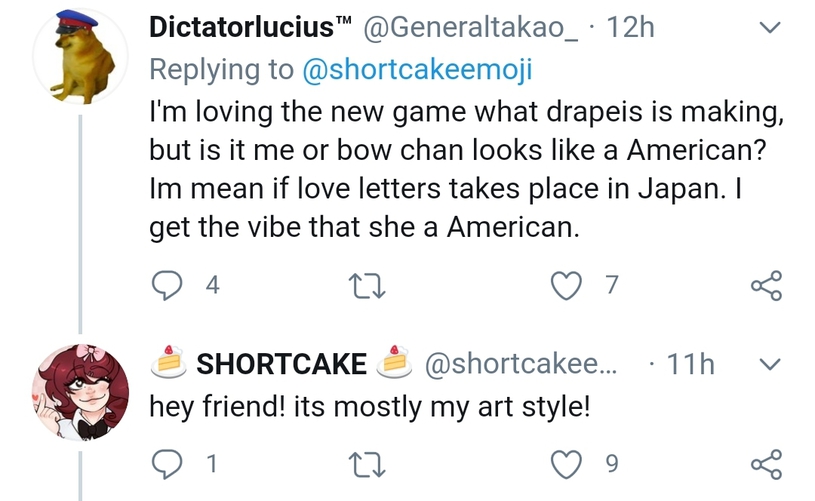Screen dimensions: 815x501
Task: Open the Dictatorlucius display name profile
Action: click(x=240, y=28)
